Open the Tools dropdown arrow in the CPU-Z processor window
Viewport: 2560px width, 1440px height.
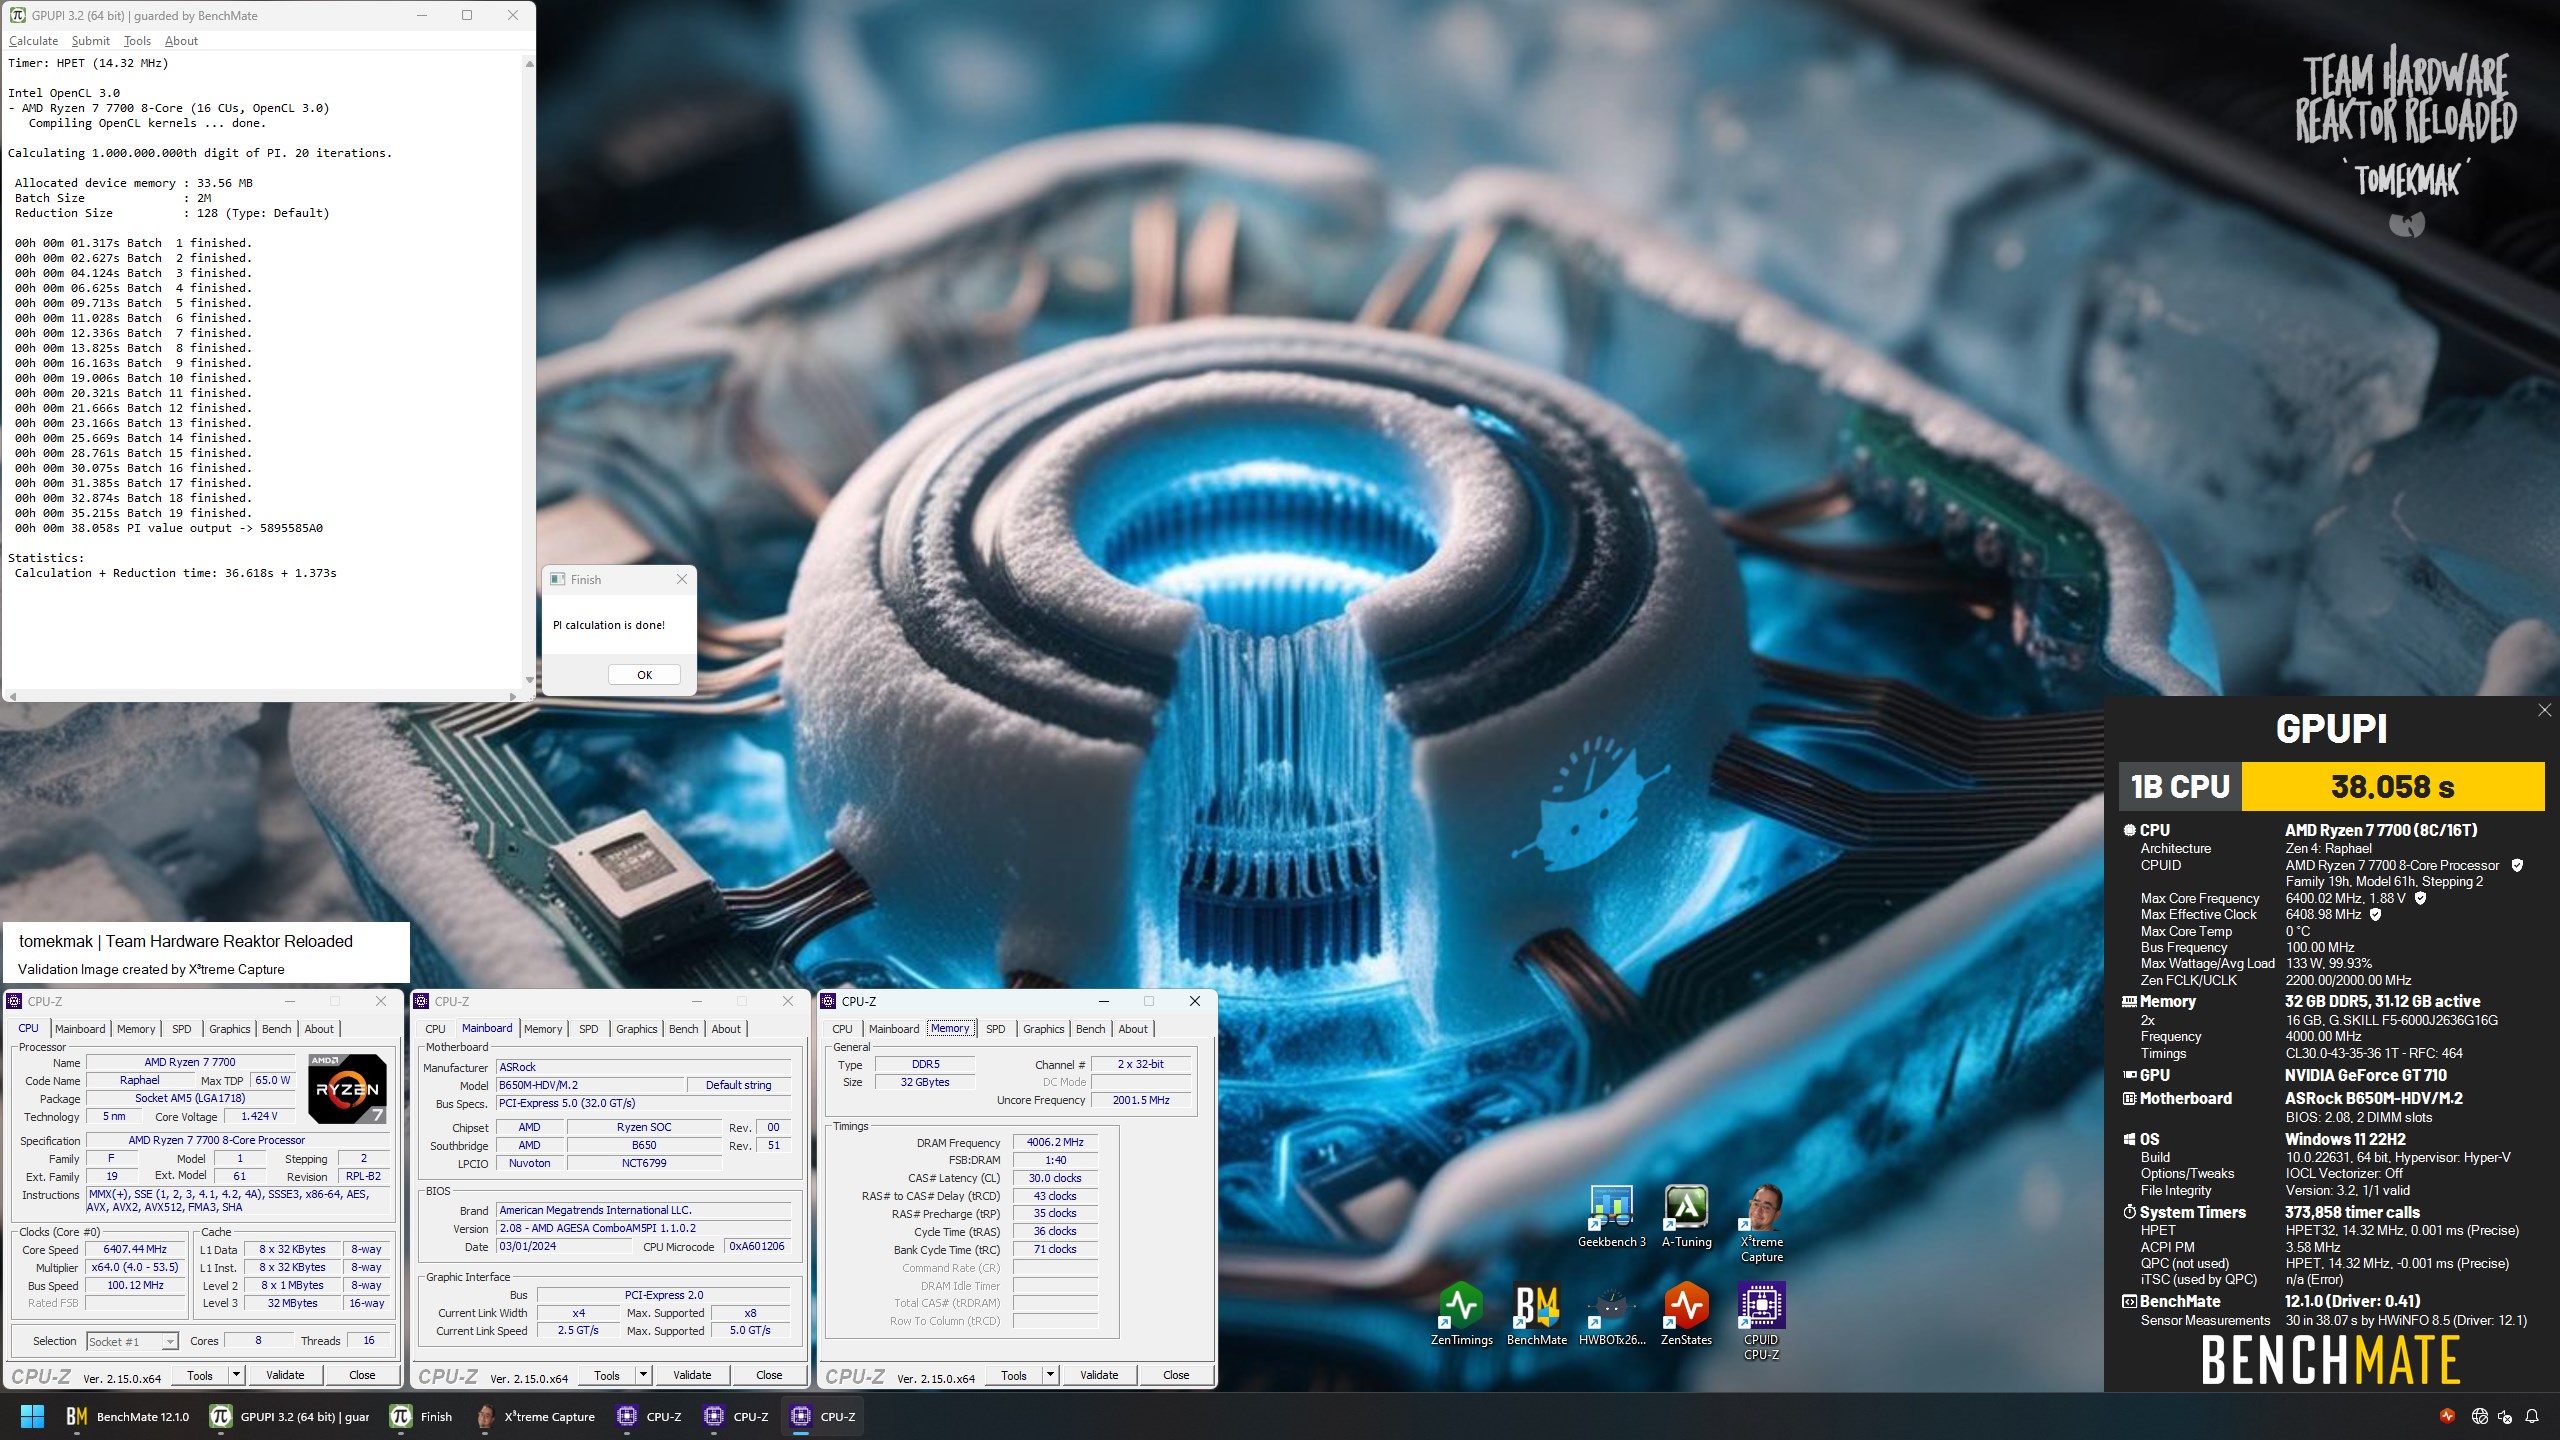coord(237,1375)
